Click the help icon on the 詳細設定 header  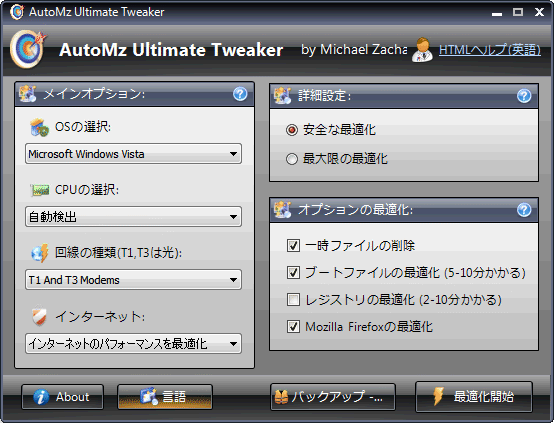tap(524, 96)
